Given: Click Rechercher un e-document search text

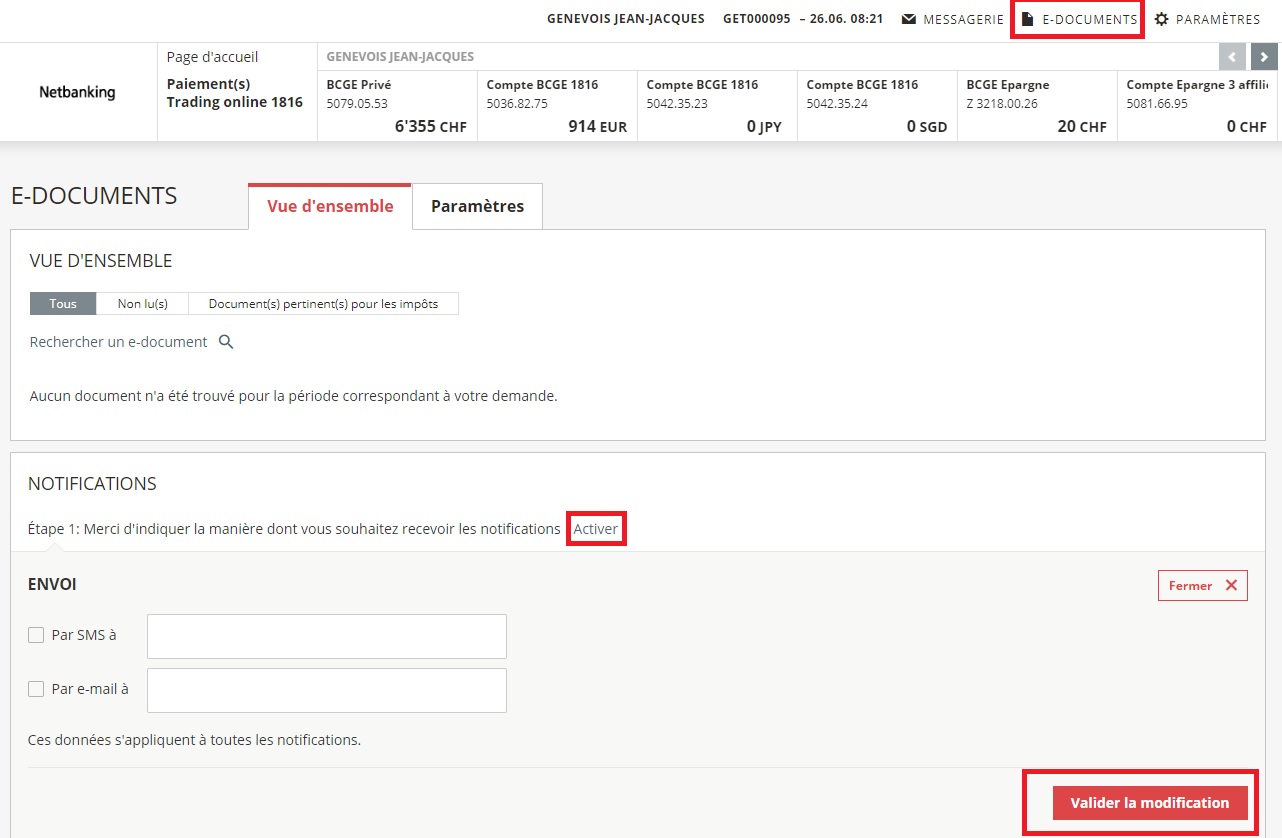Looking at the screenshot, I should point(119,342).
